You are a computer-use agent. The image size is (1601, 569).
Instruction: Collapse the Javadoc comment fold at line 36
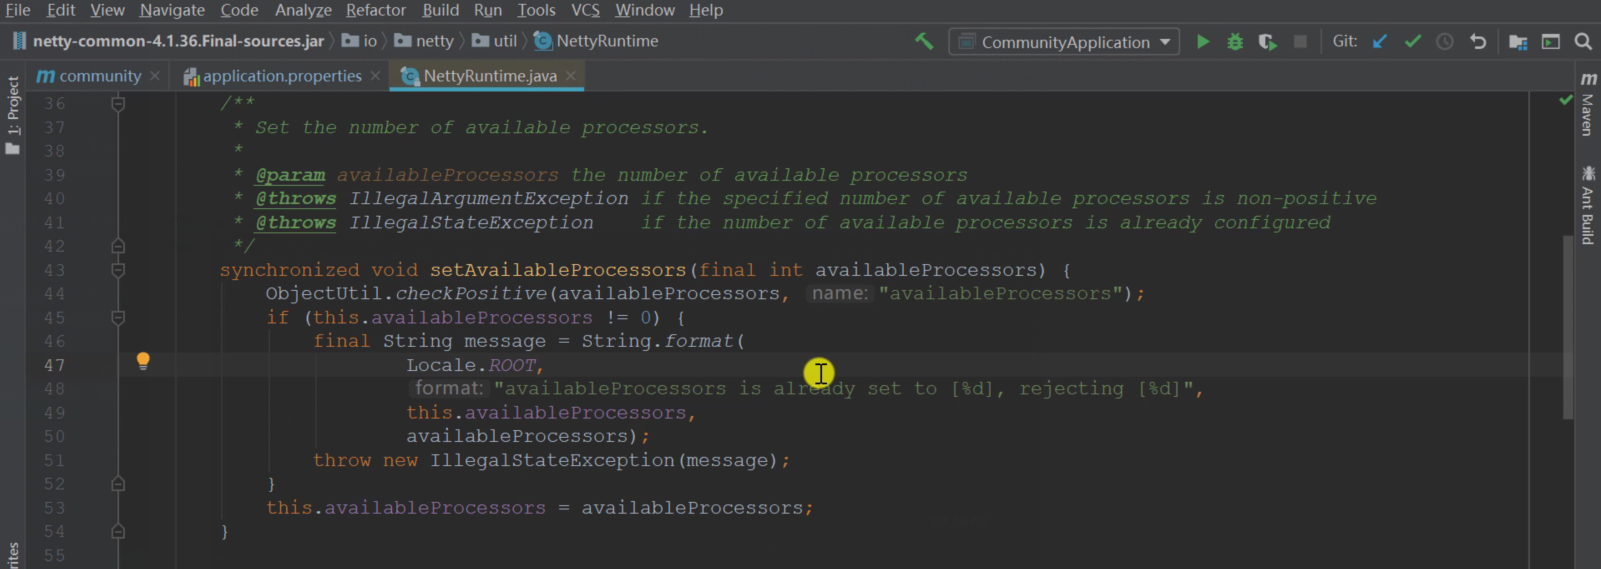coord(118,103)
